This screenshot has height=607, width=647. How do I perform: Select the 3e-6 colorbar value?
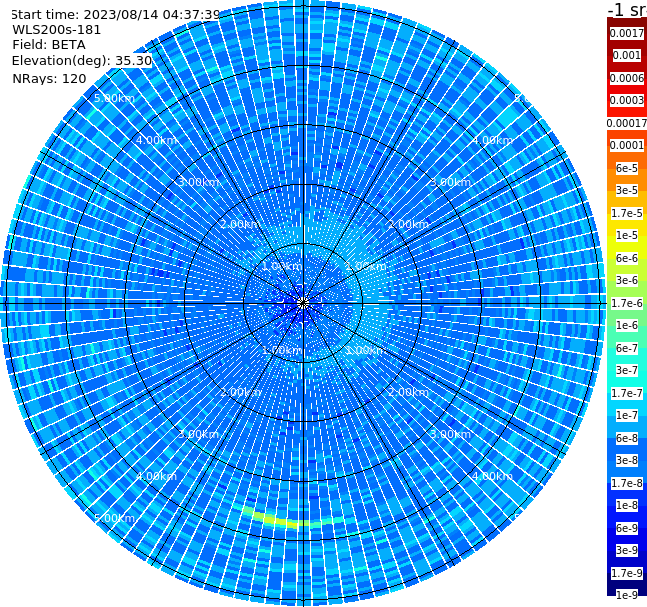(x=627, y=280)
